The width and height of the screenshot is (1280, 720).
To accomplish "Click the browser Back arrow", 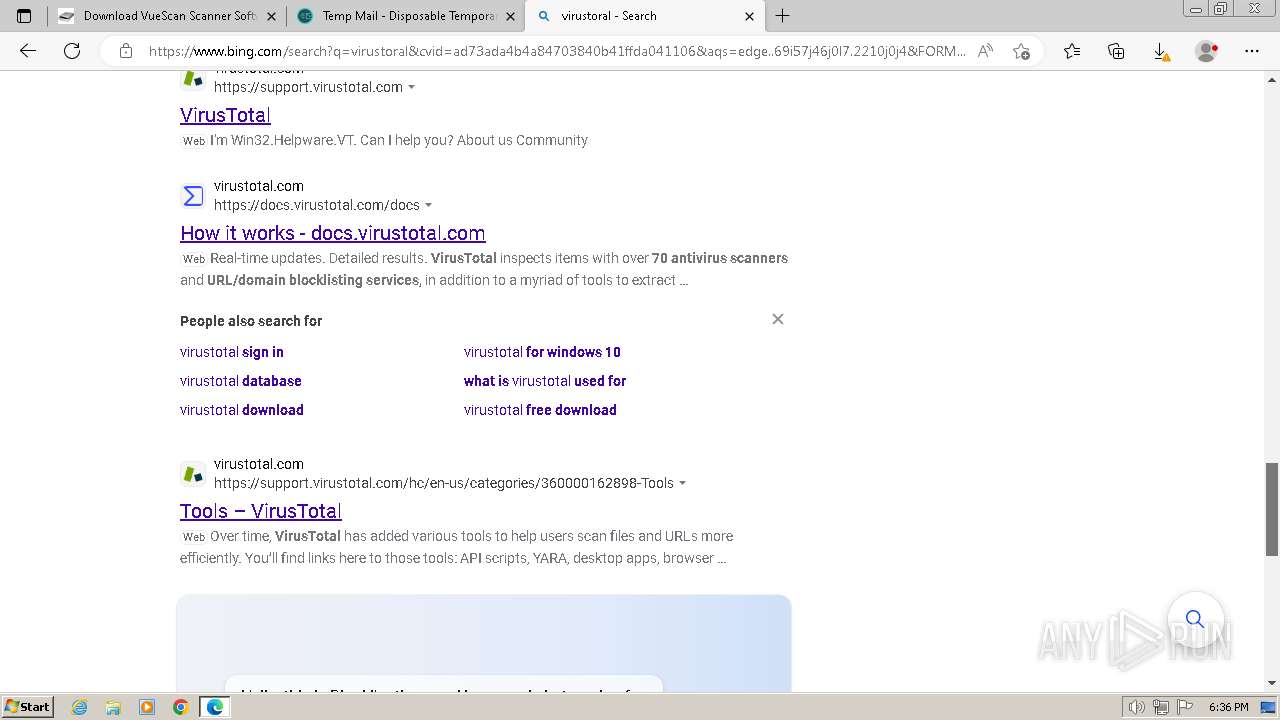I will (28, 51).
